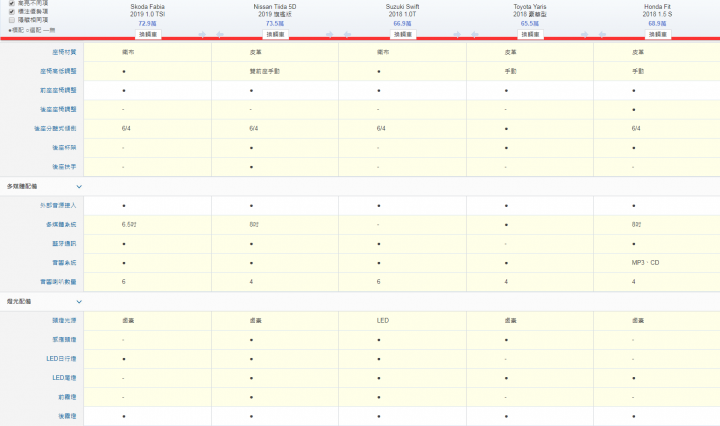Click the 前霧燈 front fog lamp label
The width and height of the screenshot is (720, 426).
coord(67,397)
